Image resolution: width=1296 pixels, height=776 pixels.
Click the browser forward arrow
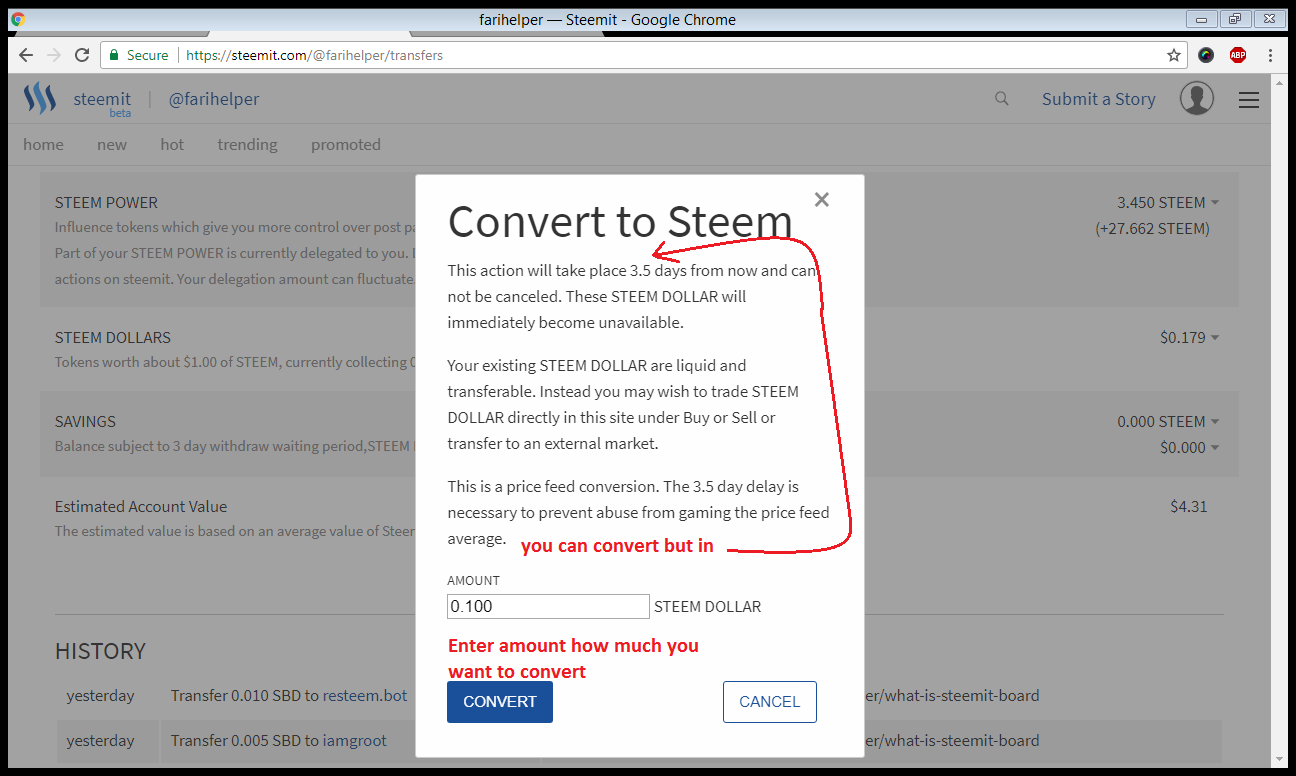coord(54,55)
